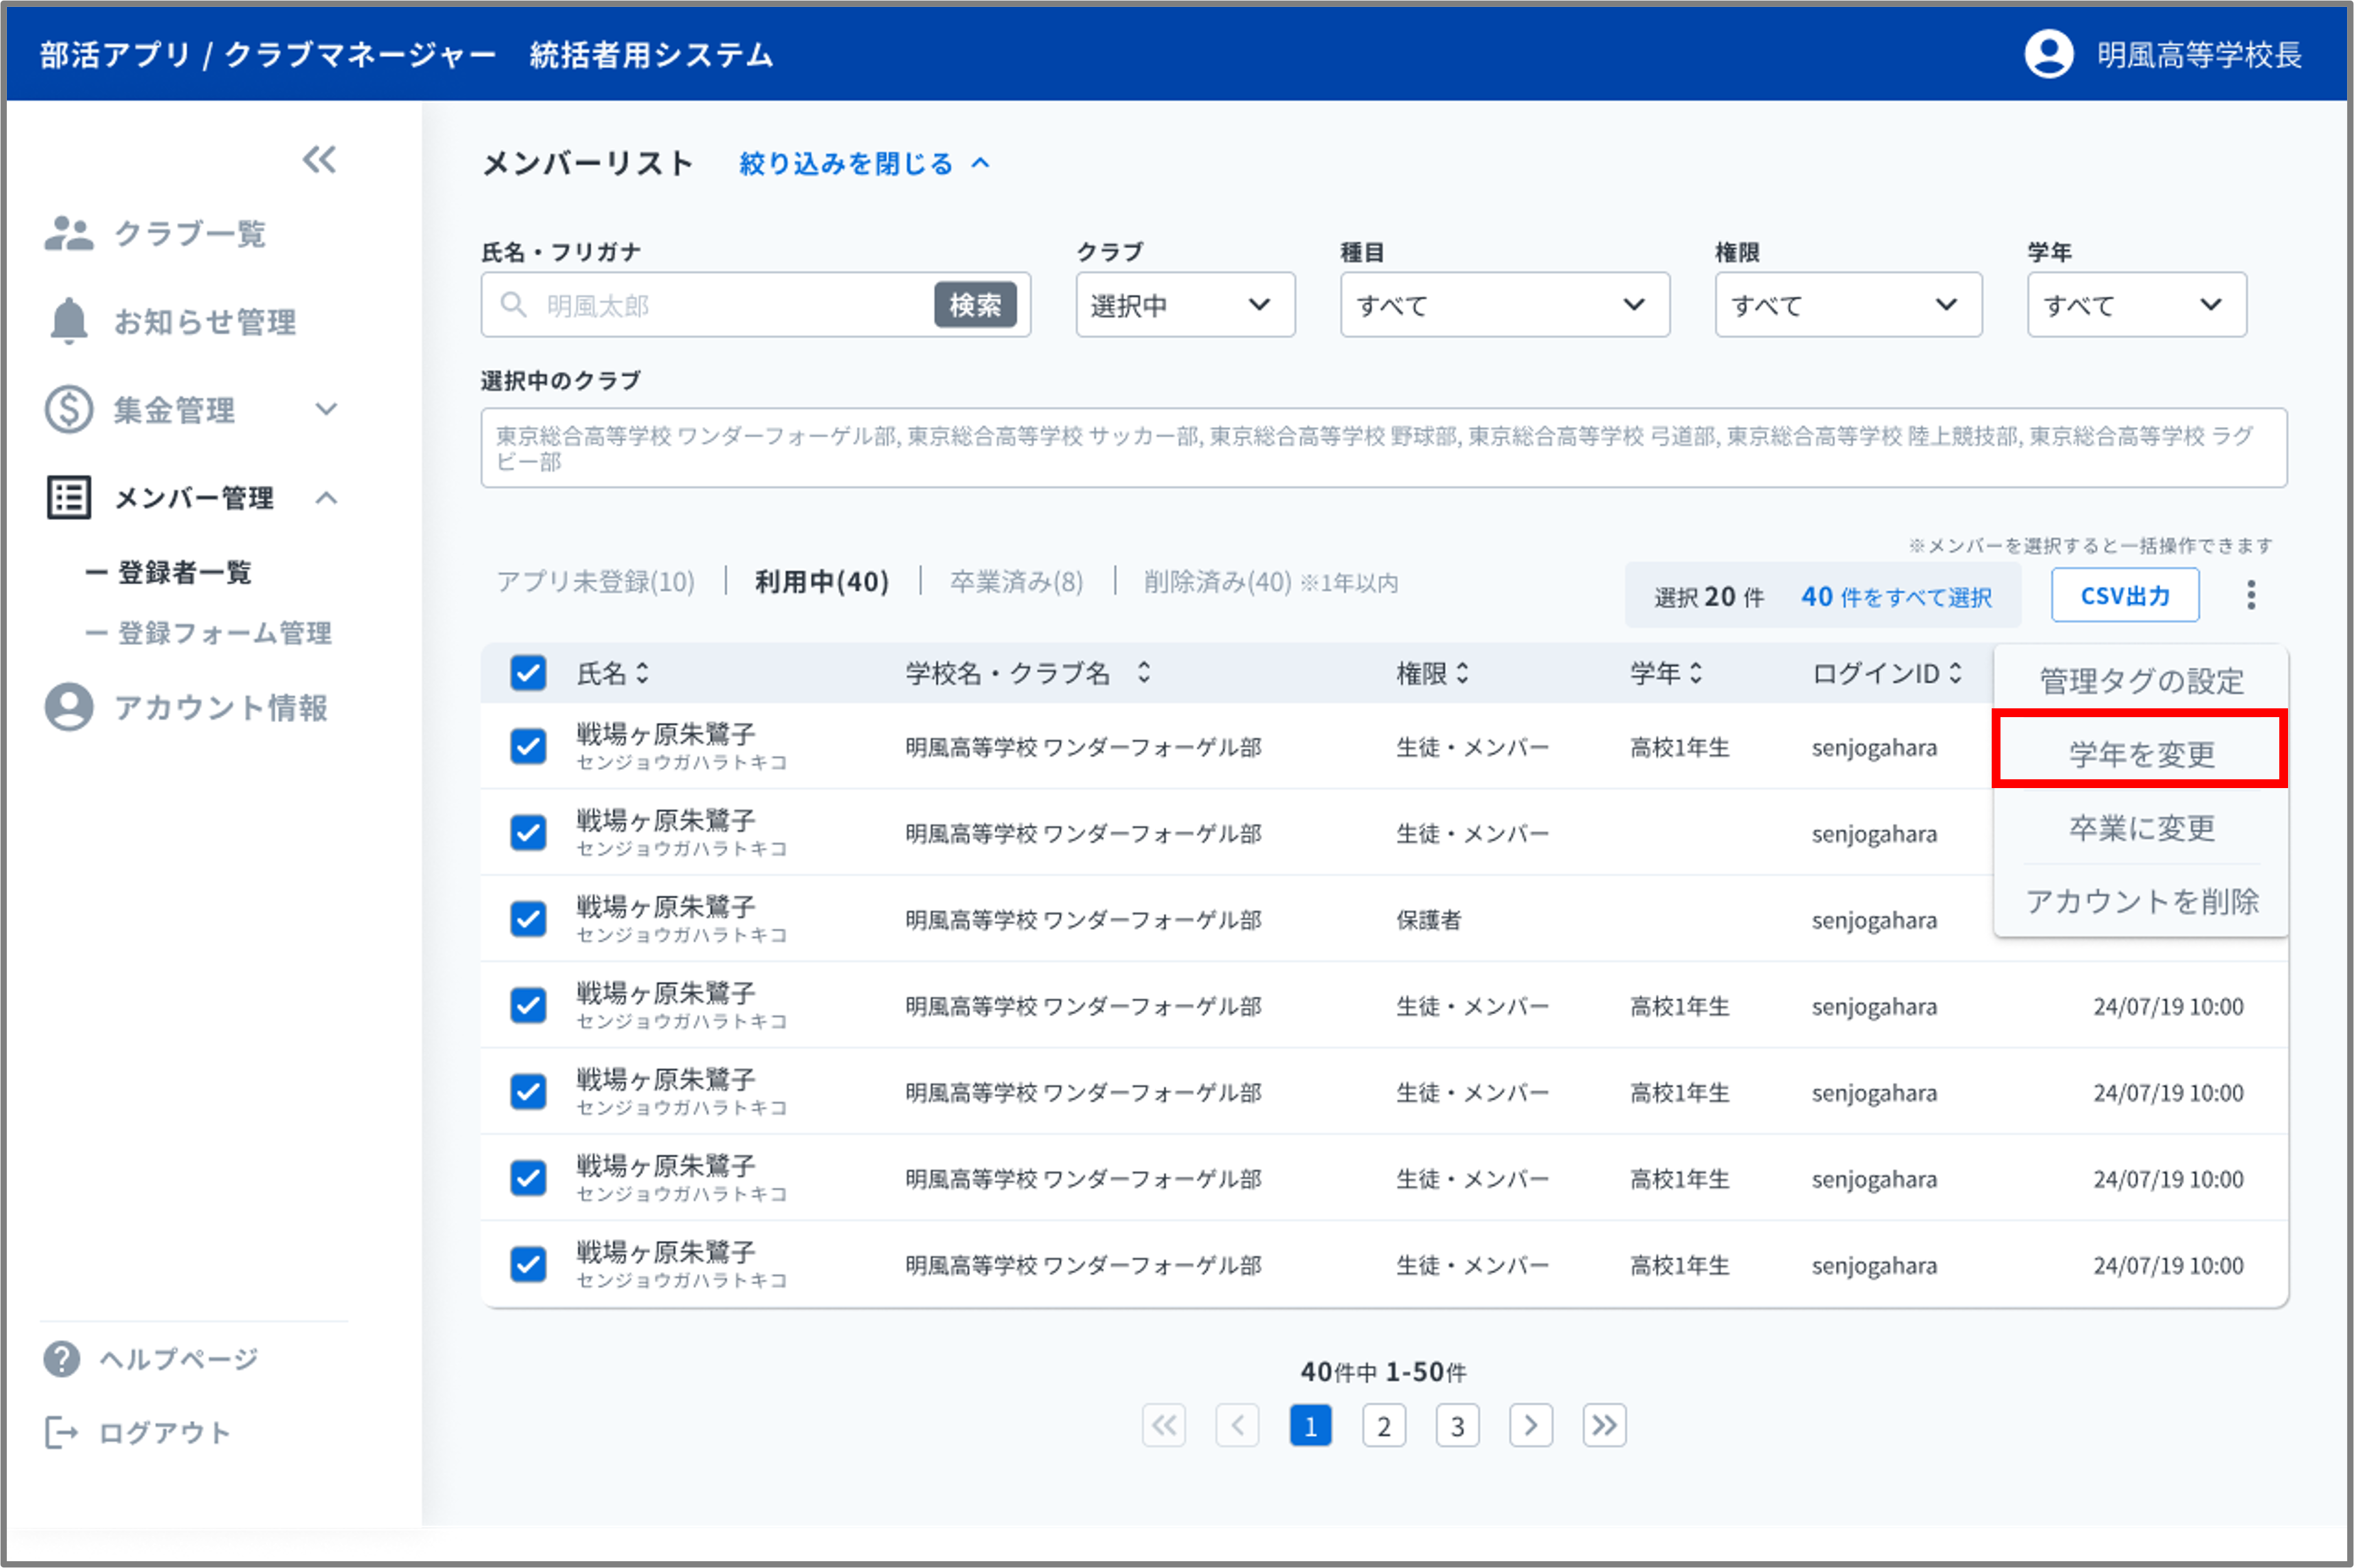
Task: Click the 検索 search button
Action: (975, 304)
